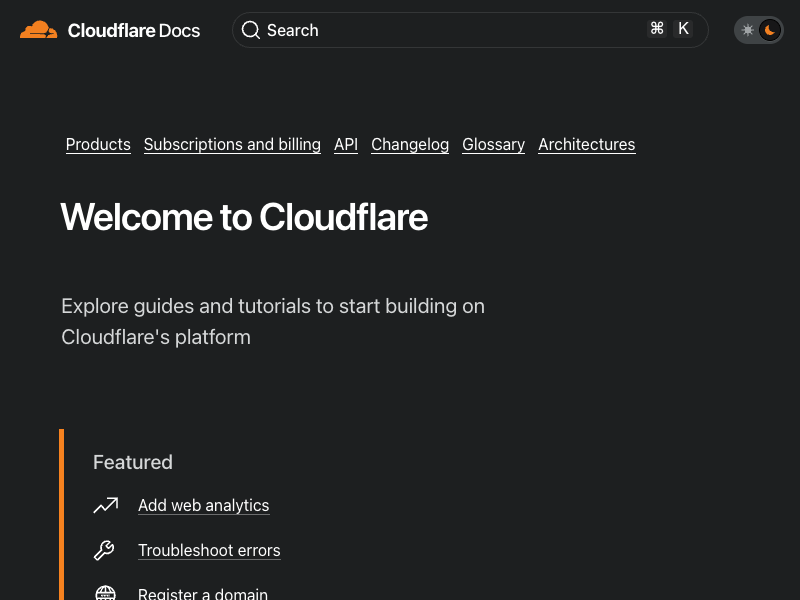Click the Featured section heading
The width and height of the screenshot is (800, 600).
click(x=133, y=462)
